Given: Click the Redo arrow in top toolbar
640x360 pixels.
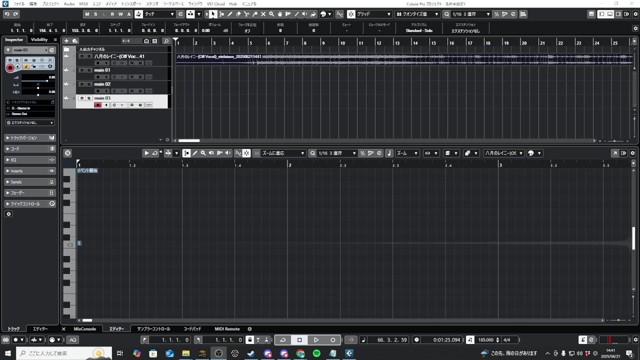Looking at the screenshot, I should [x=16, y=14].
